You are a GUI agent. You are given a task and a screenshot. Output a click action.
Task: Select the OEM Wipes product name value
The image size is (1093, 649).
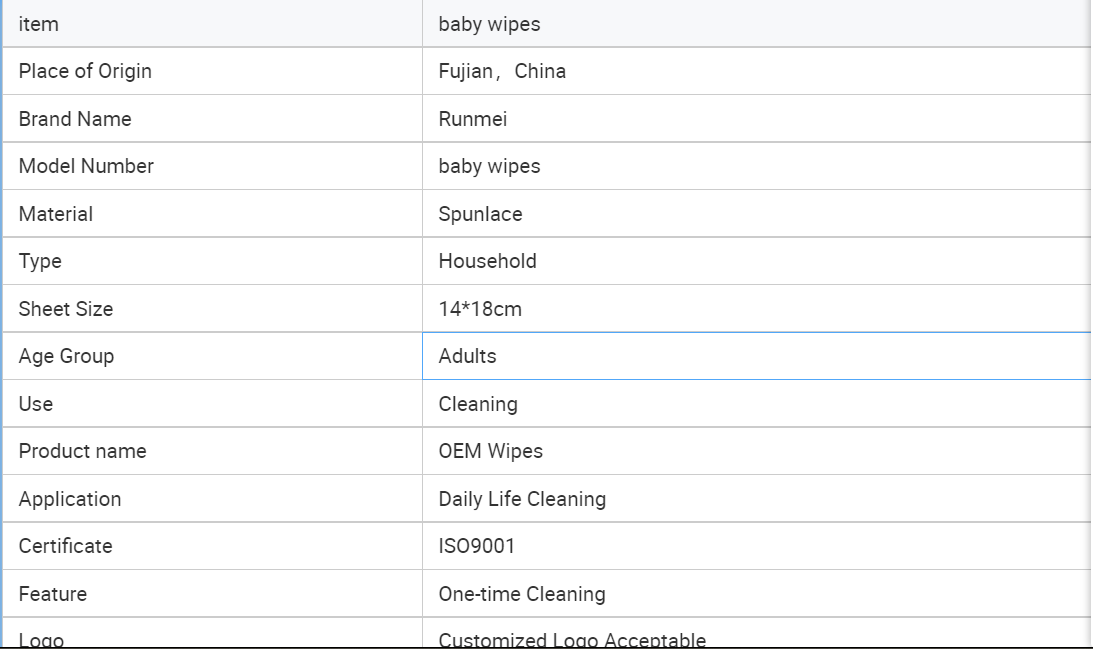[490, 451]
